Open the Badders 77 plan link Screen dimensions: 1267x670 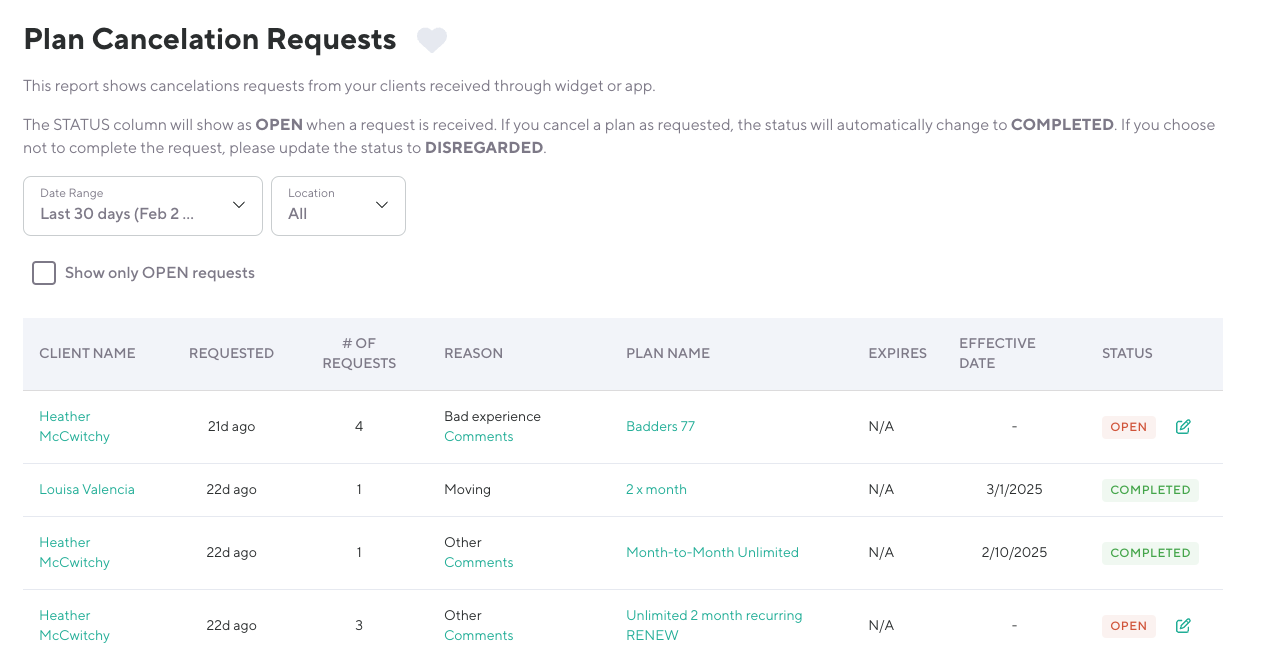pyautogui.click(x=660, y=427)
